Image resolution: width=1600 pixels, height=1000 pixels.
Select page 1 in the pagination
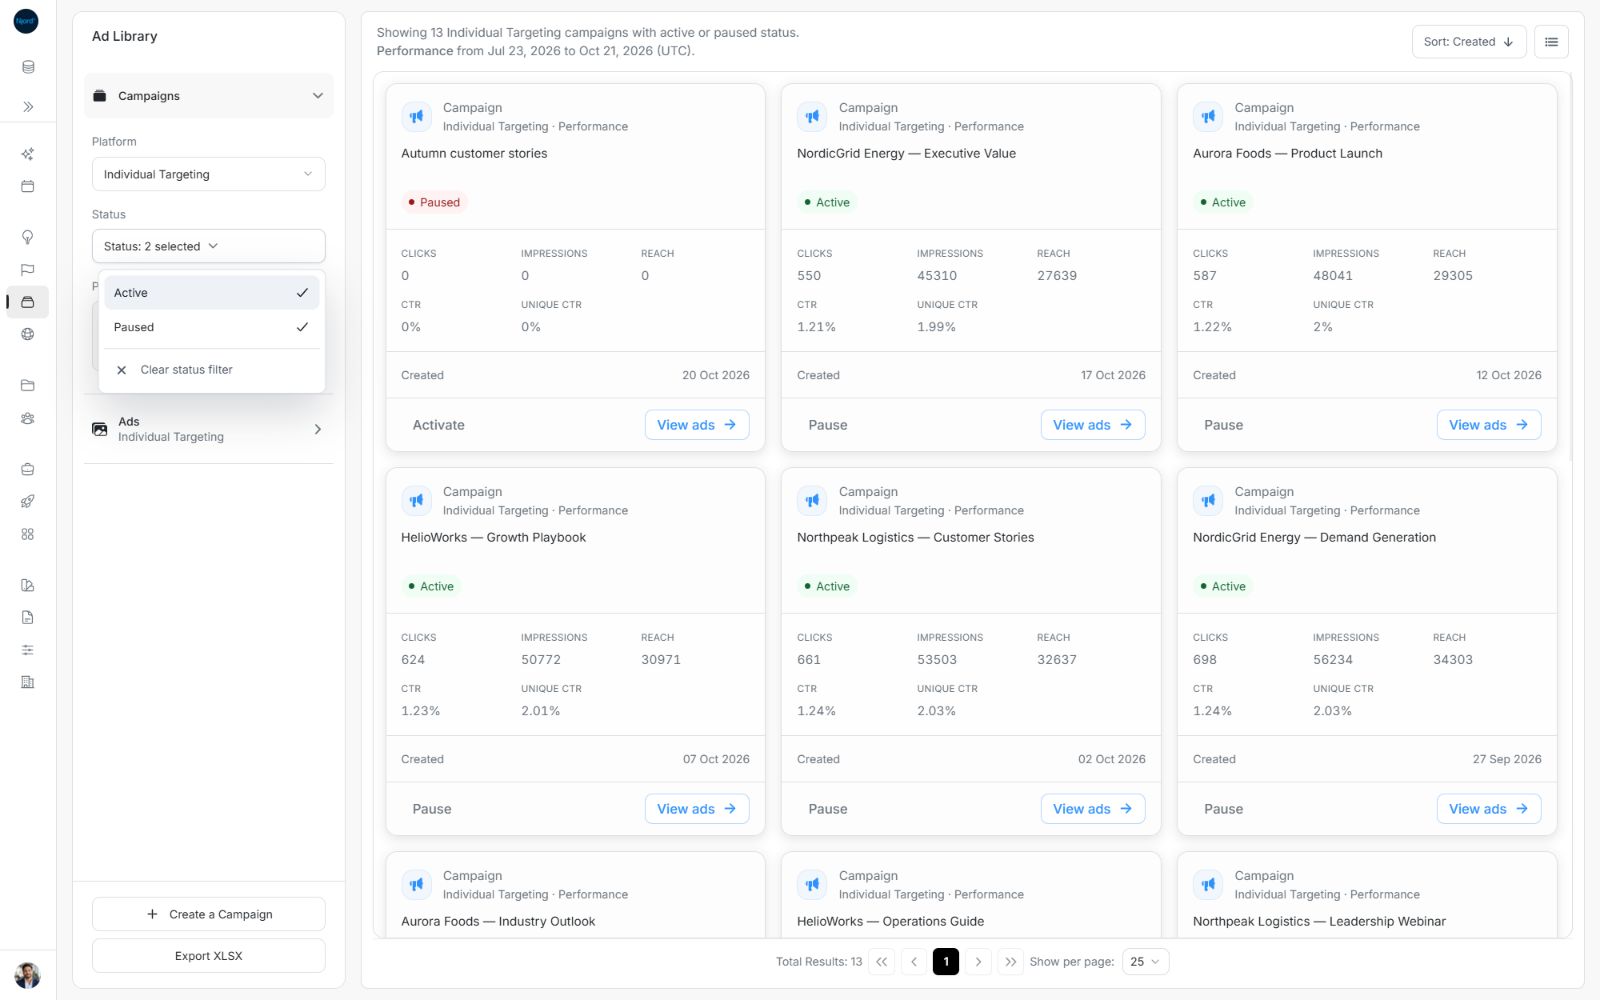946,962
